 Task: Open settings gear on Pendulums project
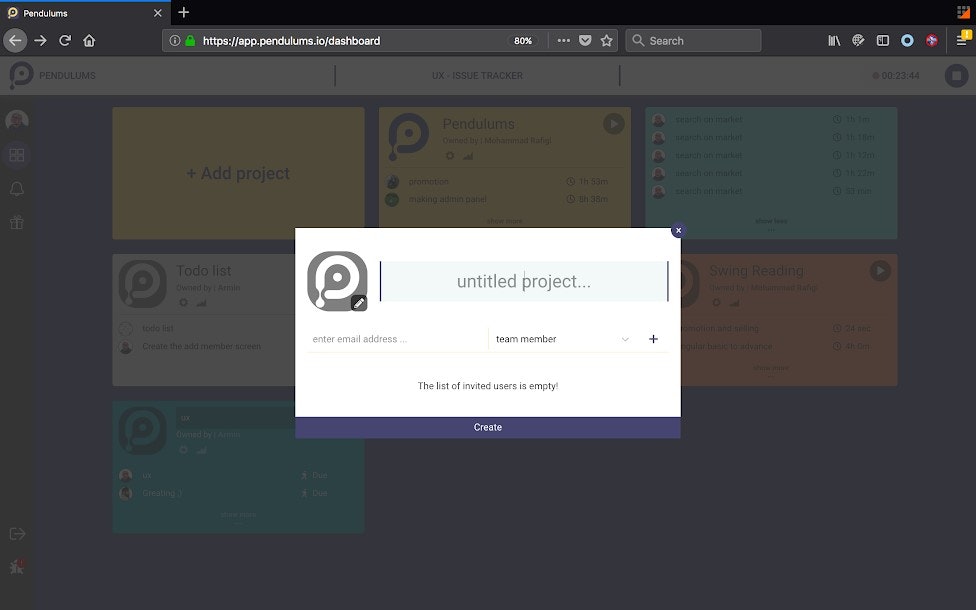click(449, 156)
